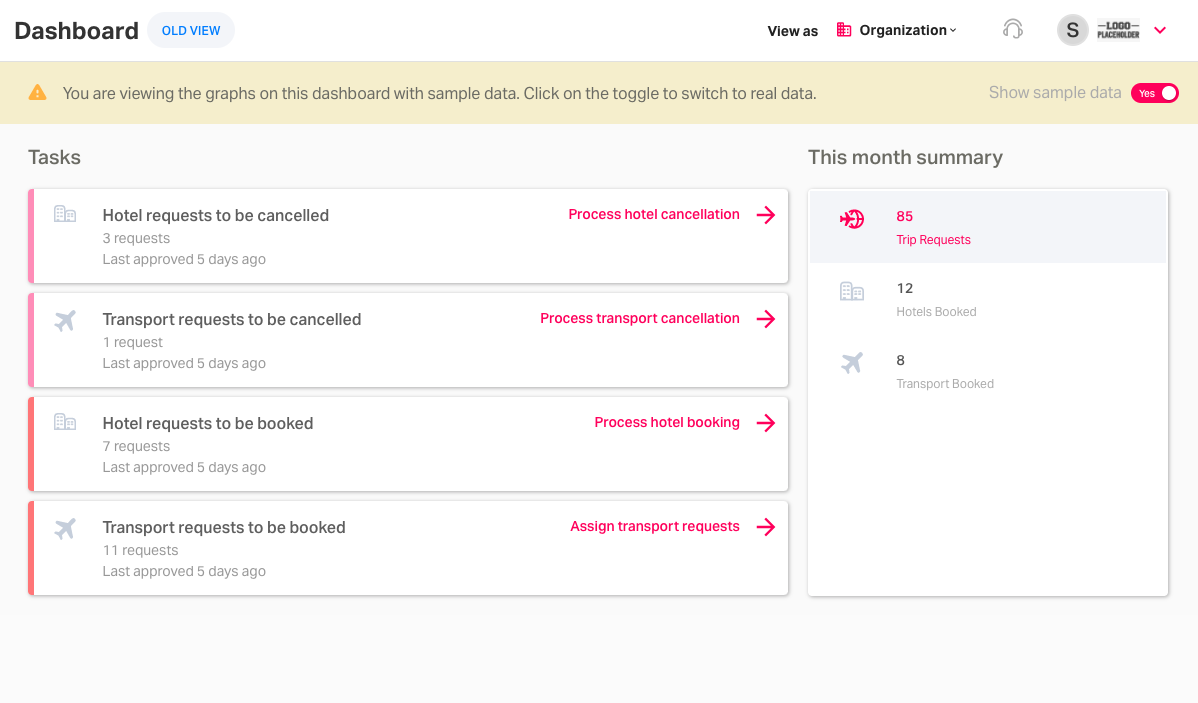Switch to the OLD VIEW dashboard
The height and width of the screenshot is (703, 1198).
[191, 30]
